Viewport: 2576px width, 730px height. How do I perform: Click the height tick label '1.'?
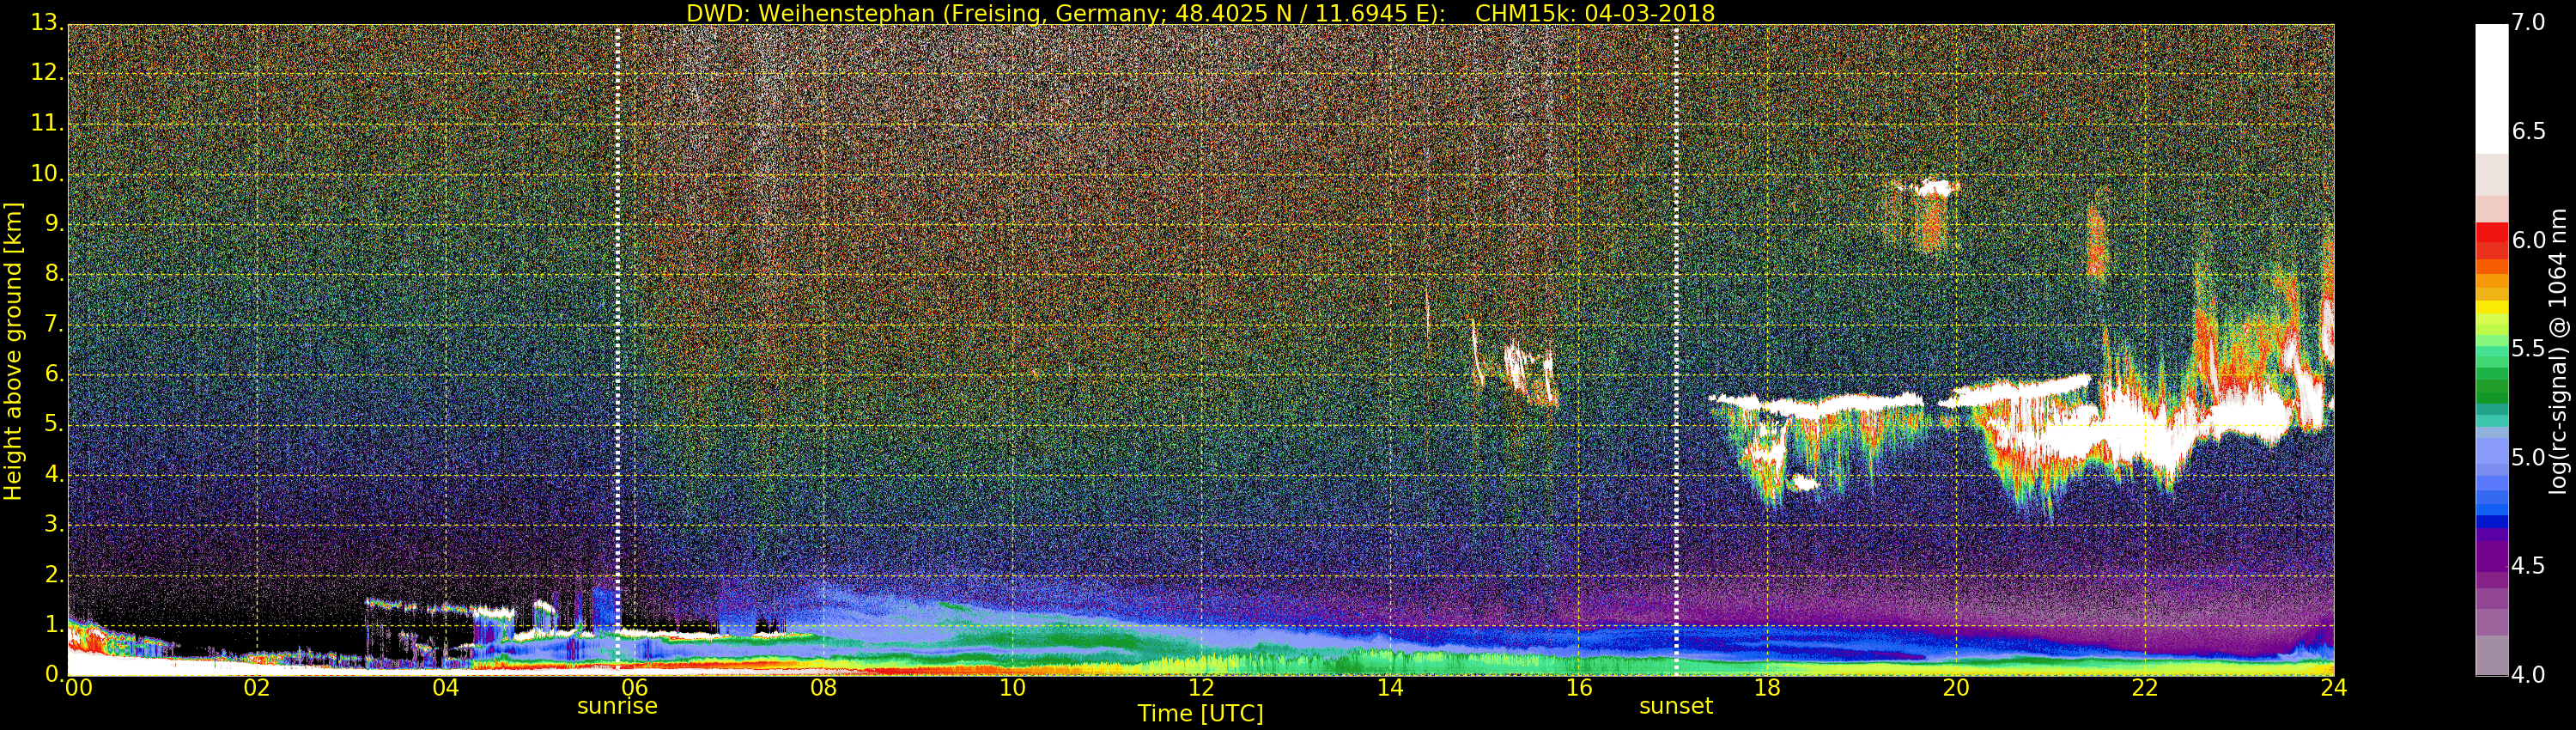pos(54,624)
